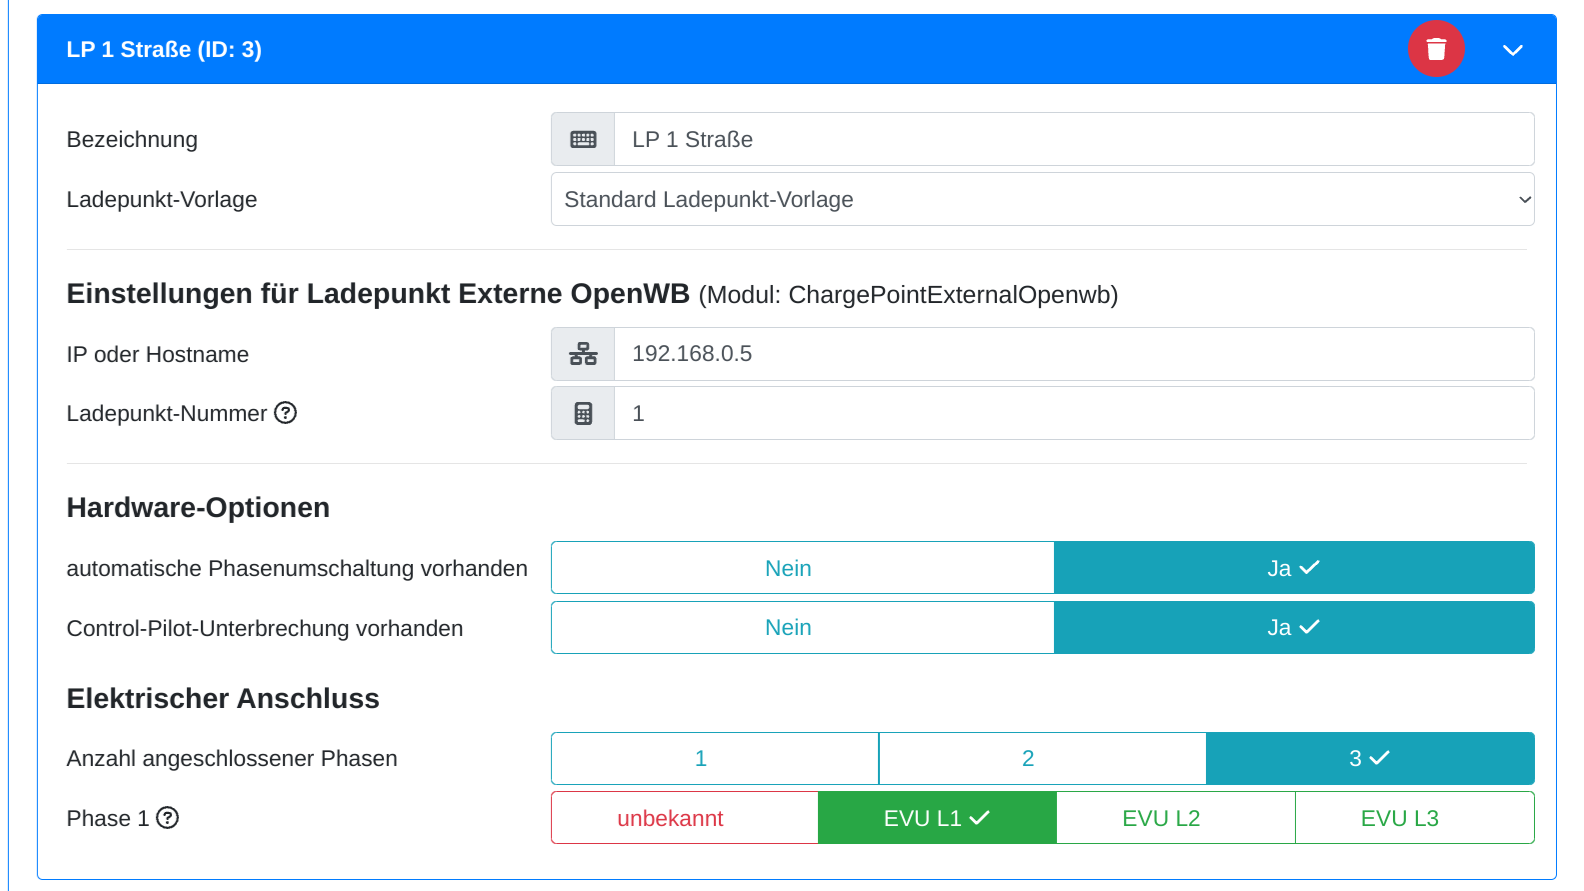Click the keyboard icon beside Bezeichnung
1584x891 pixels.
(x=583, y=140)
